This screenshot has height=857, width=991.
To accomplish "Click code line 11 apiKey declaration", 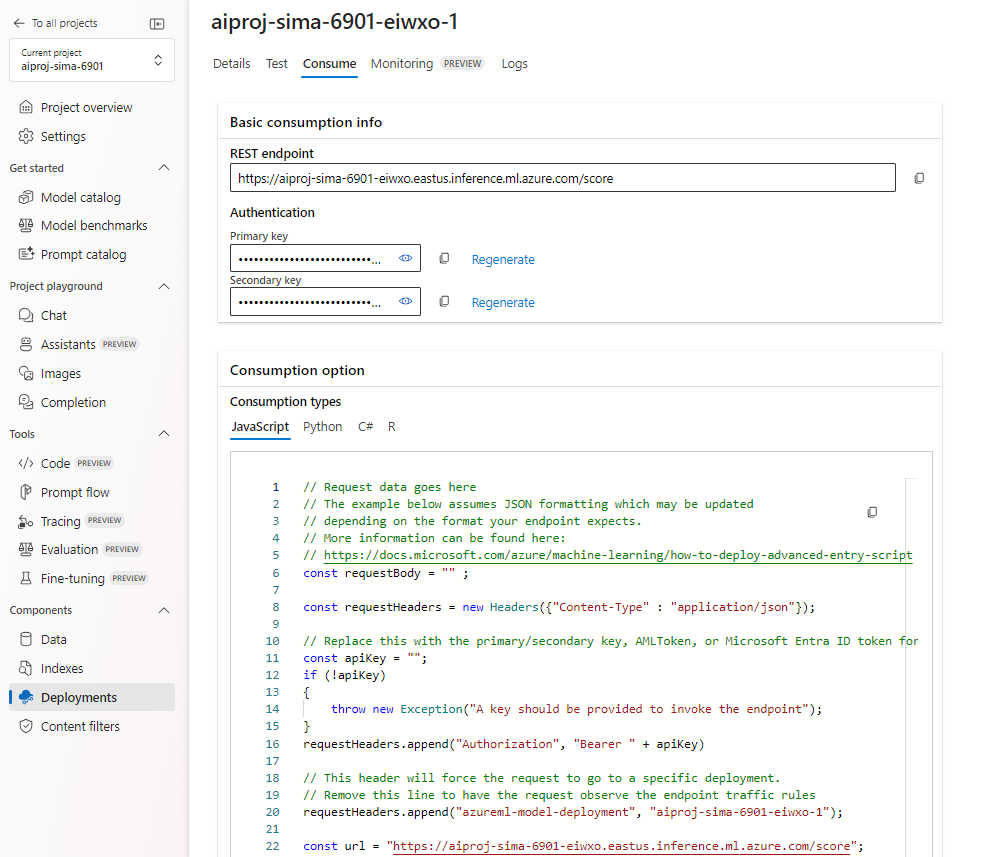I will coord(365,658).
